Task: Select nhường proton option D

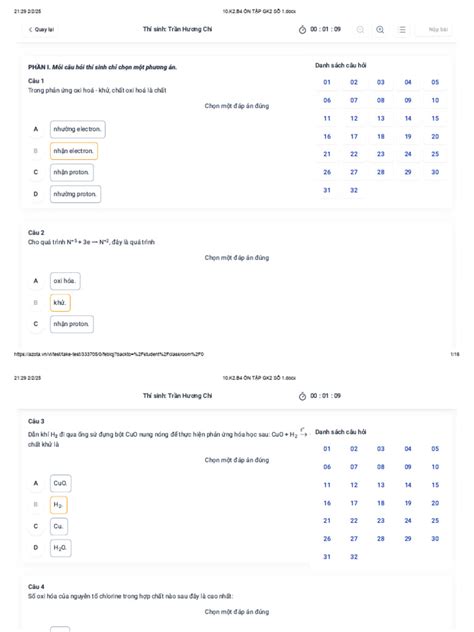Action: pyautogui.click(x=75, y=194)
